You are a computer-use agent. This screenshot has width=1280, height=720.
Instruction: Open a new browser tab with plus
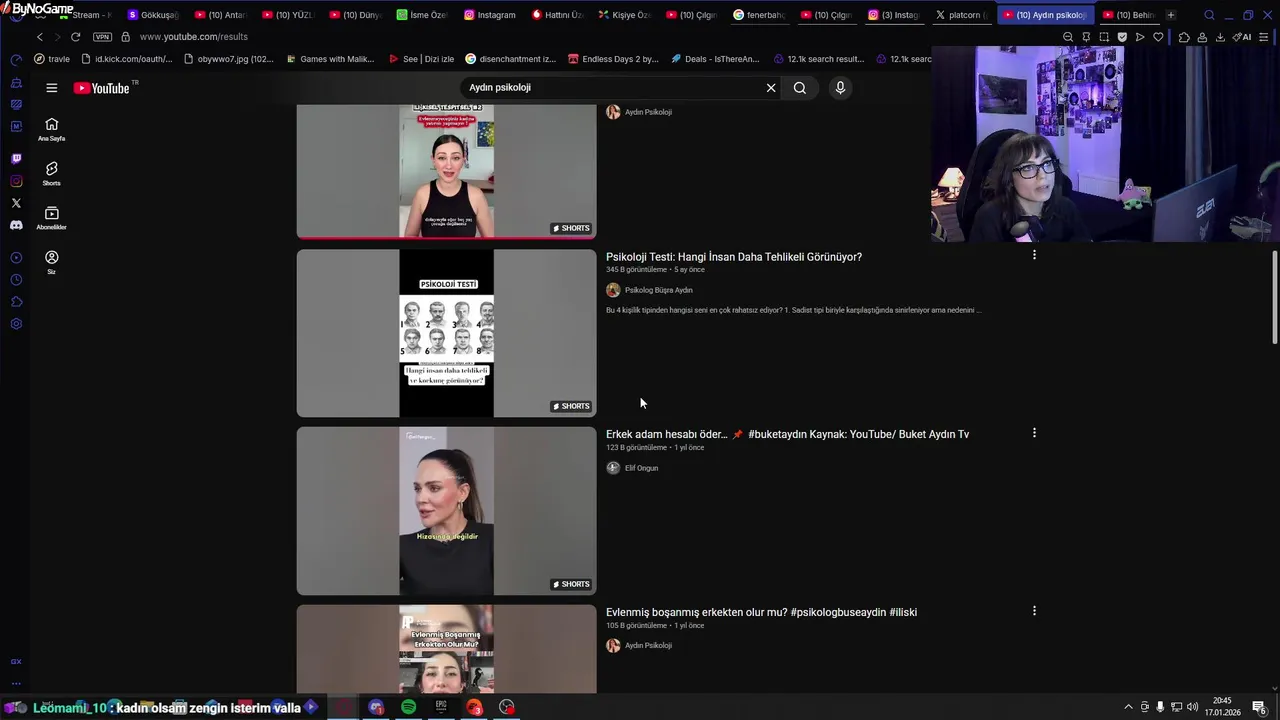(1171, 15)
